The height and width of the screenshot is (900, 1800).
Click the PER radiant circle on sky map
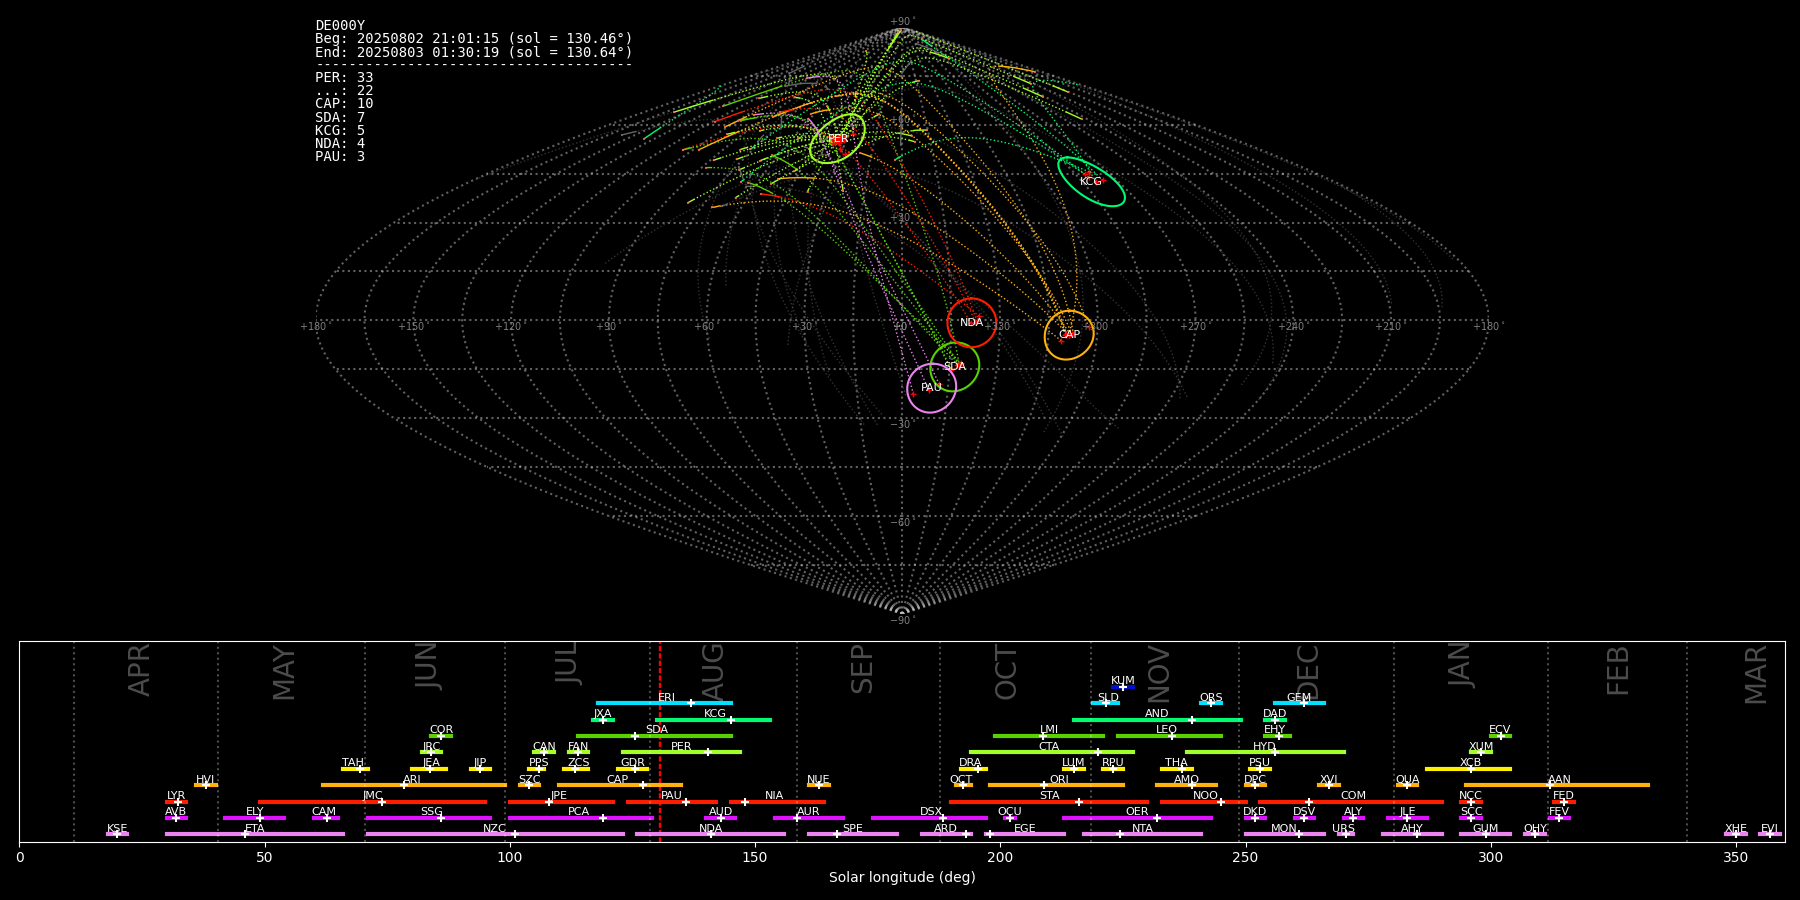point(837,139)
